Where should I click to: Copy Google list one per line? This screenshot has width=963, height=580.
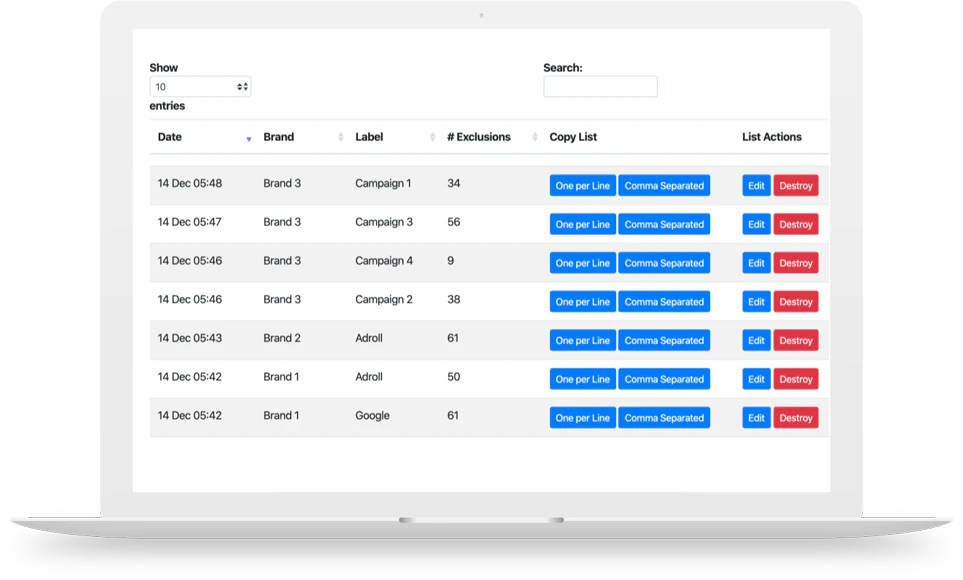click(582, 418)
